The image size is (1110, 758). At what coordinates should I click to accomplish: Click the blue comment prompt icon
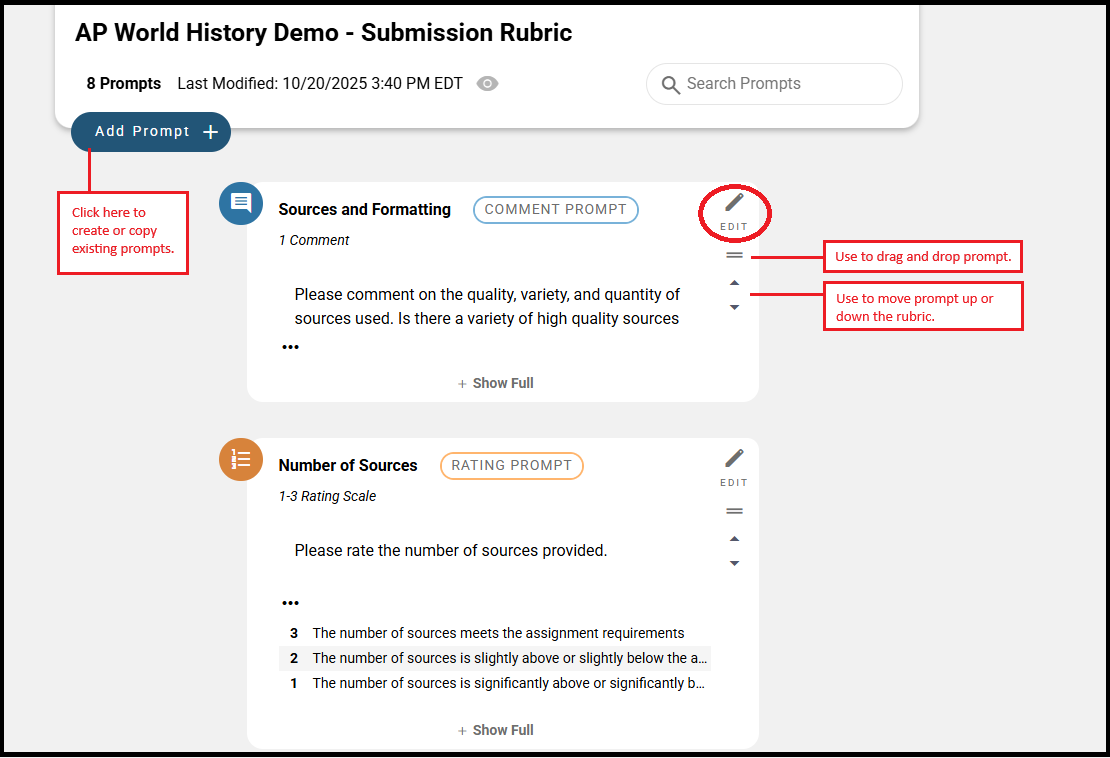coord(241,203)
